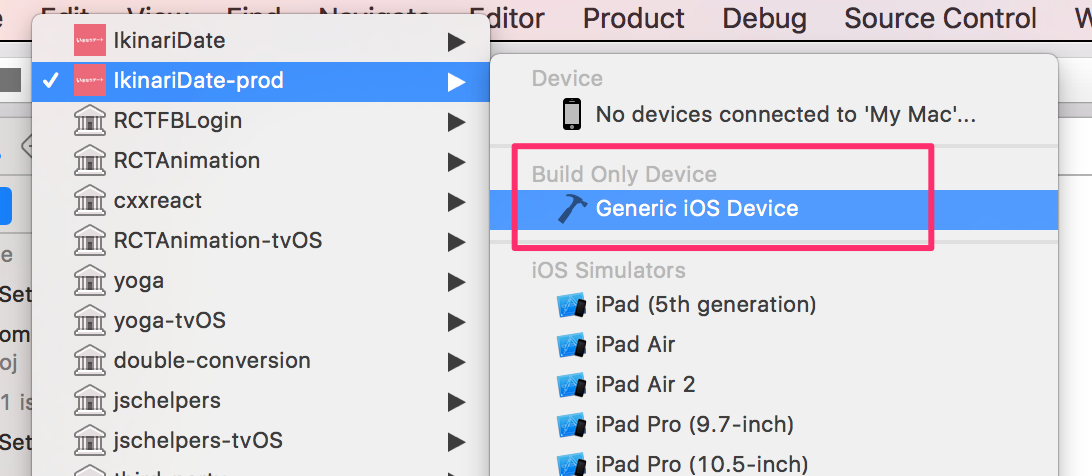Click the iPad (5th generation) simulator icon
Viewport: 1092px width, 476px height.
point(571,305)
